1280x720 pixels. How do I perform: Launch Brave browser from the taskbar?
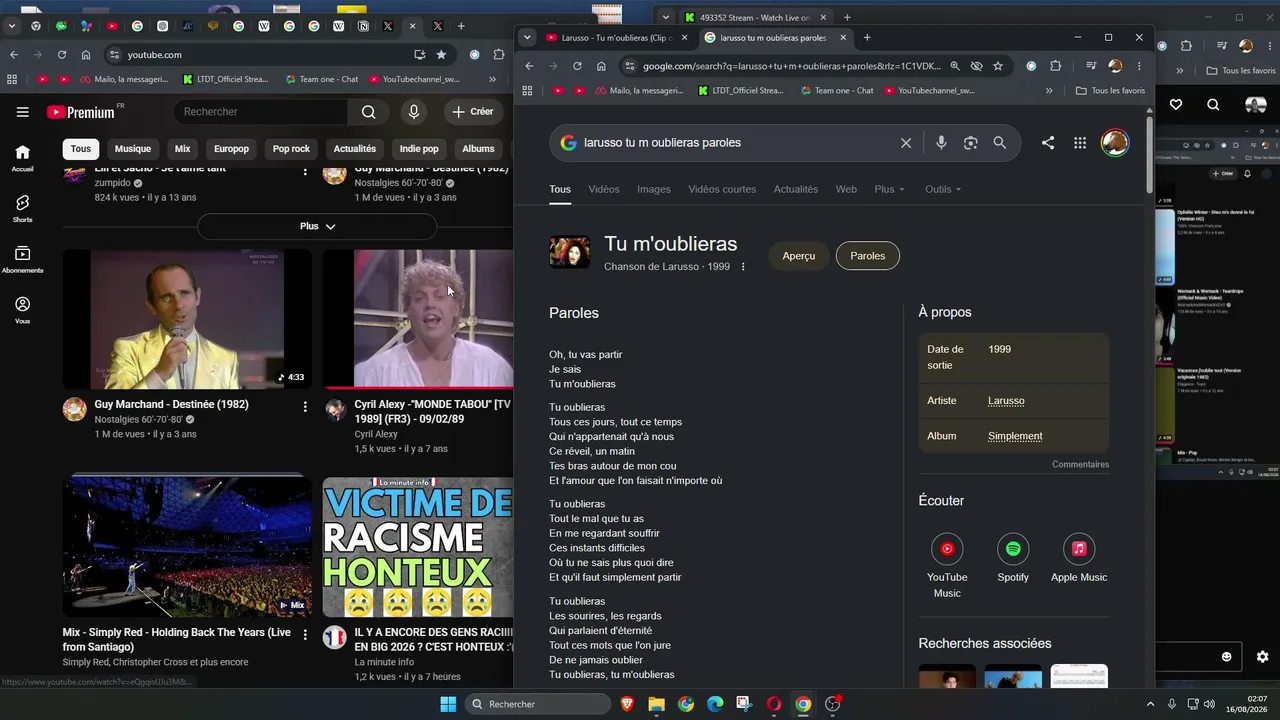(x=627, y=704)
